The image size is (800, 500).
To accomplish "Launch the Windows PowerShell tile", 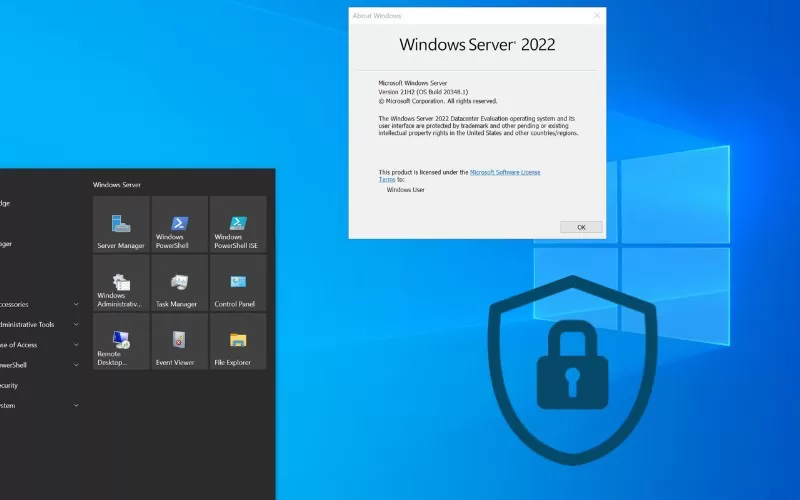I will pos(179,225).
